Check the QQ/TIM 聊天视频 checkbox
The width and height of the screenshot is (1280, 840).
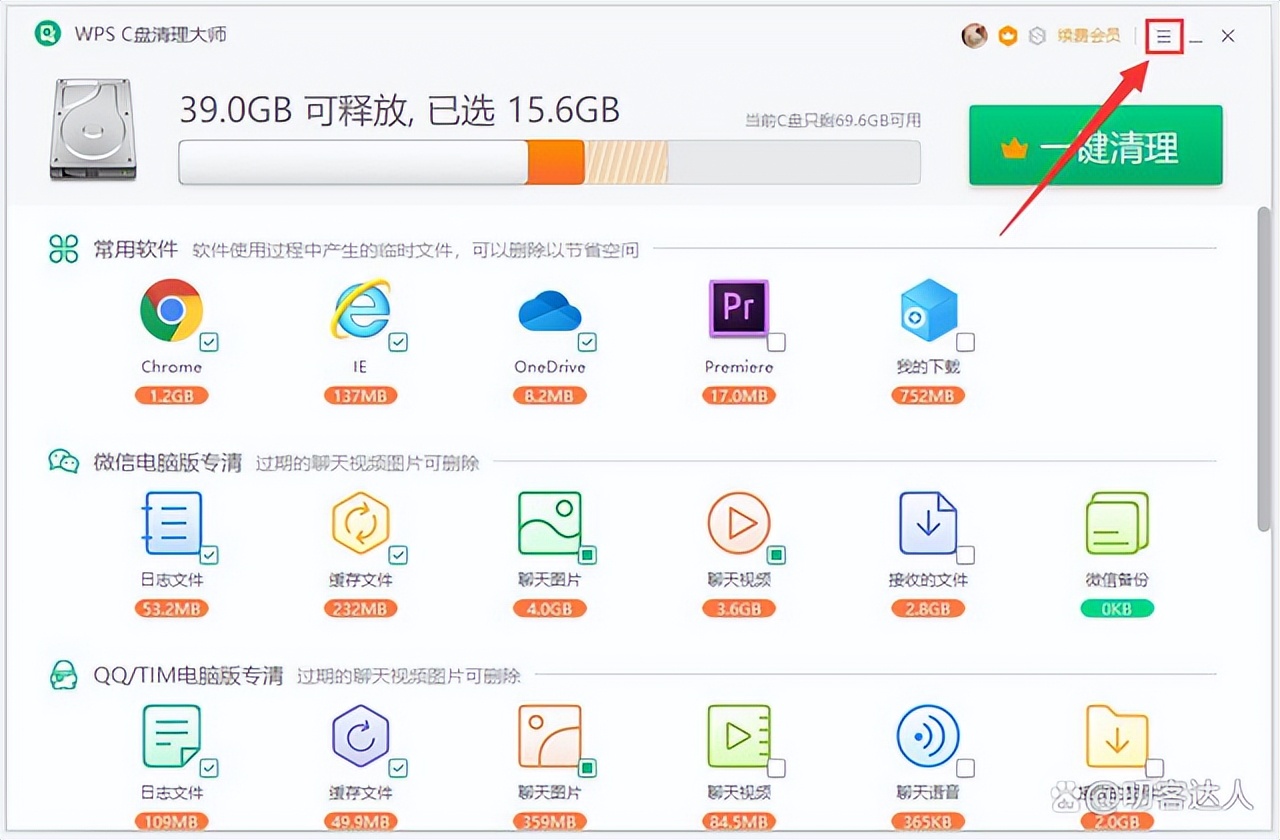tap(776, 768)
